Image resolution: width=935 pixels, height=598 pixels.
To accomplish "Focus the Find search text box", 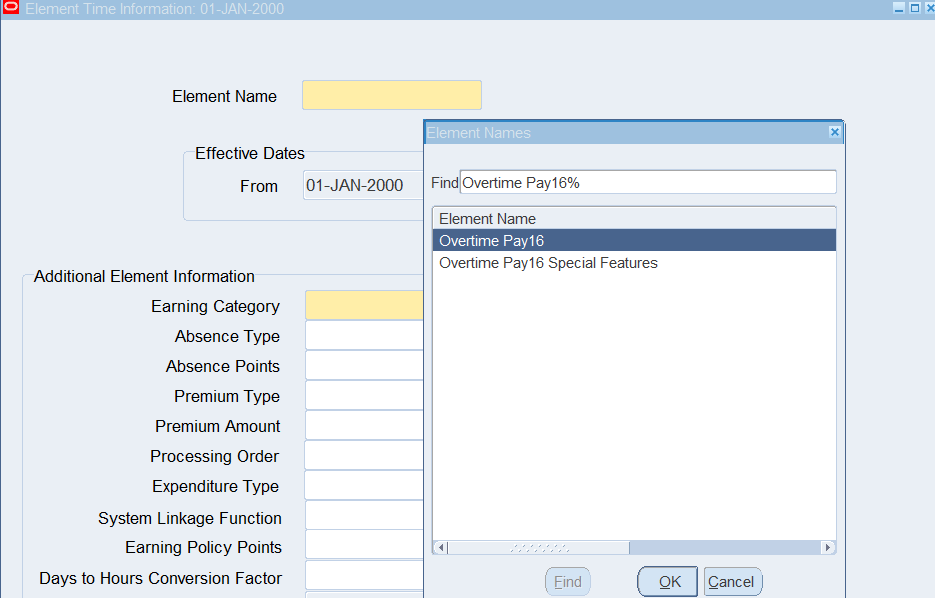I will [647, 183].
